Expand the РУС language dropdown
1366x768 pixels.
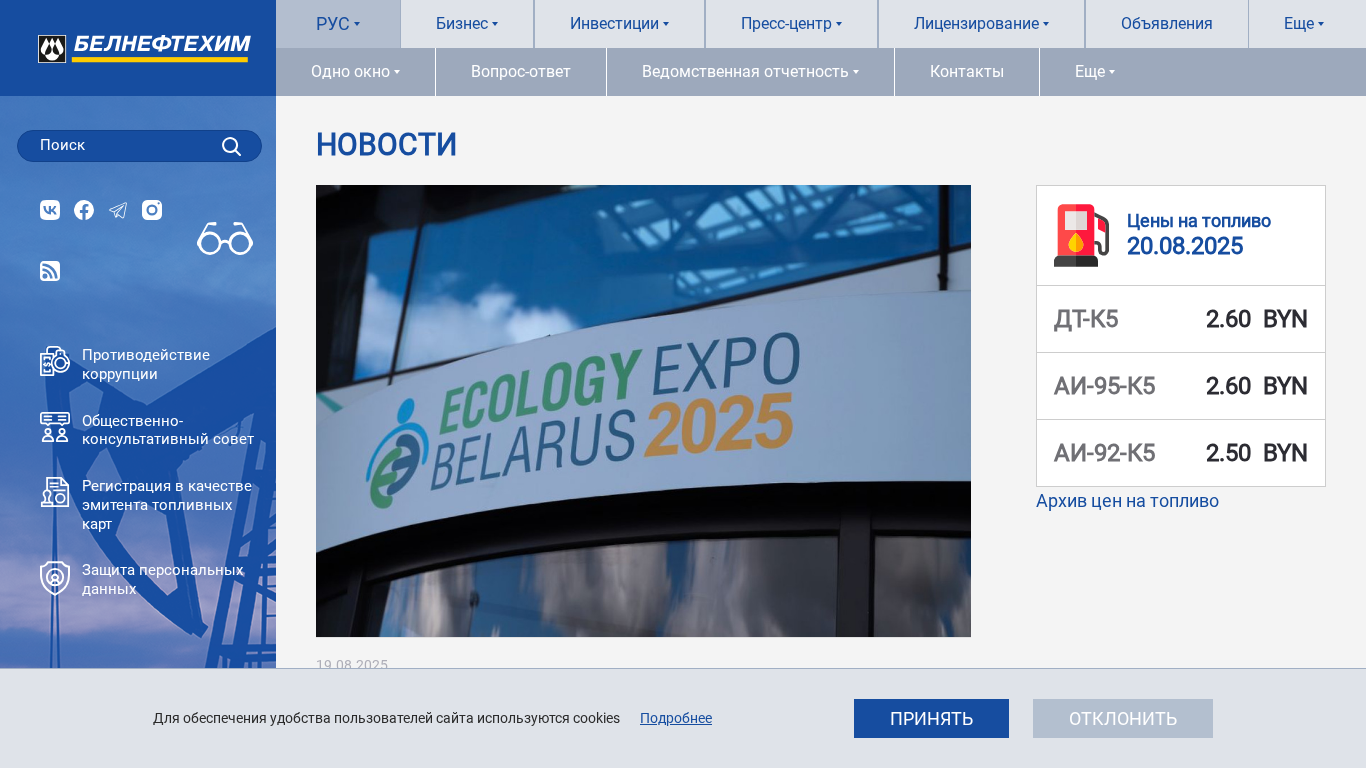click(338, 24)
